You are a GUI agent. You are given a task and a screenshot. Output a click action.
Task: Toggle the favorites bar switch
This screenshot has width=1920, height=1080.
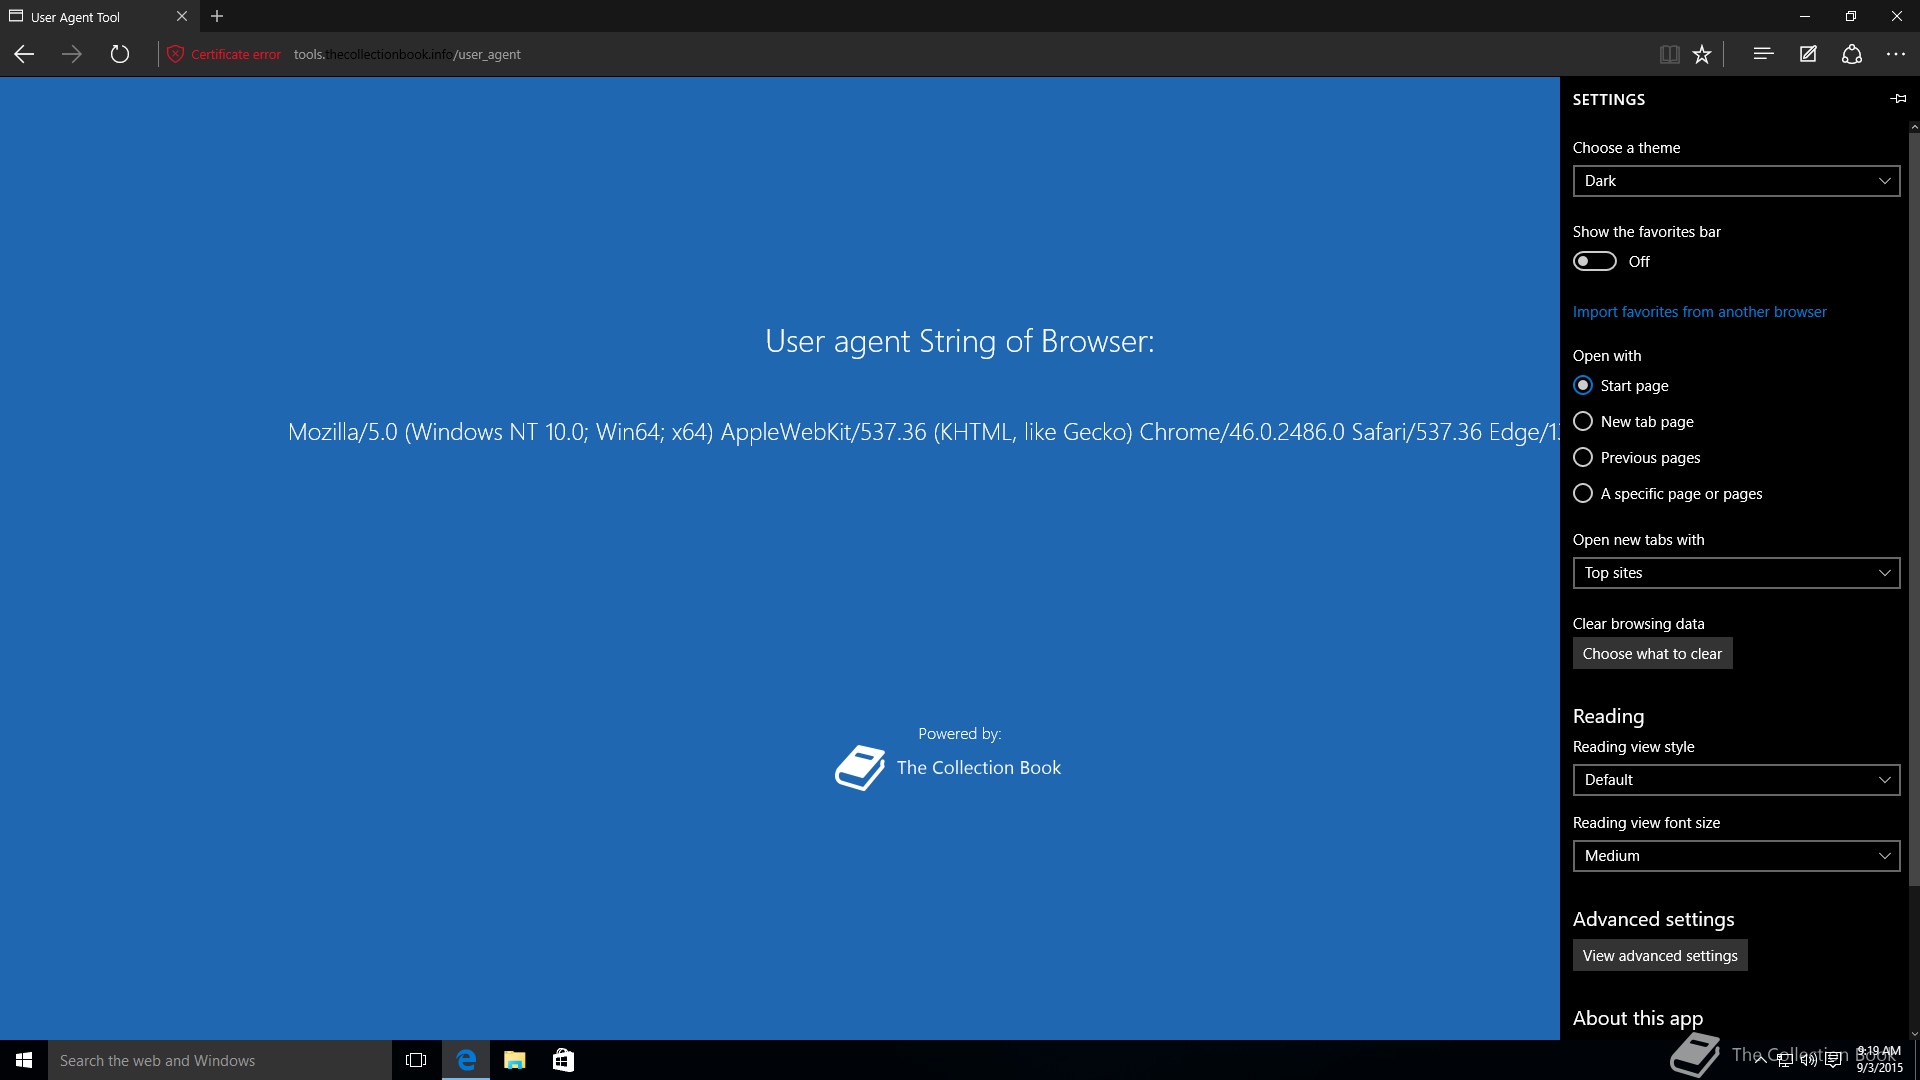pos(1594,261)
